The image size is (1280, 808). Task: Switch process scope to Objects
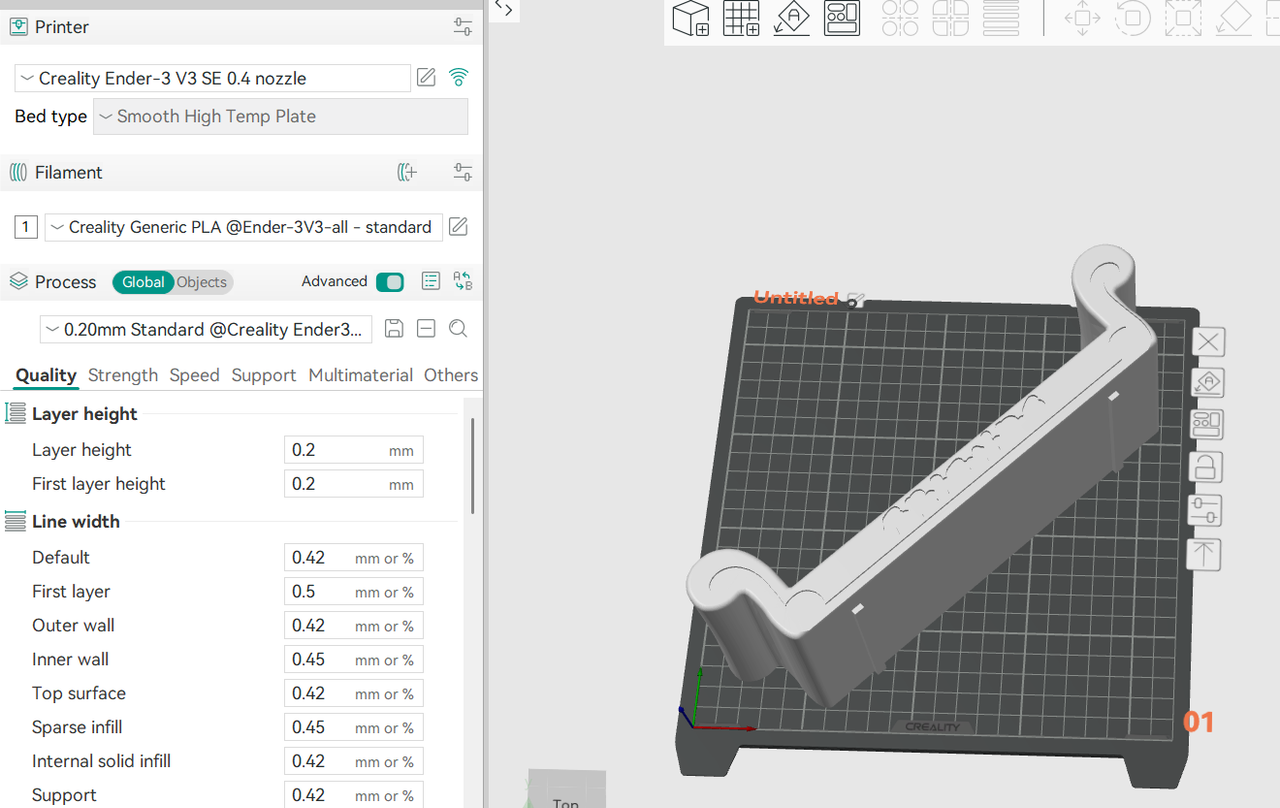202,282
